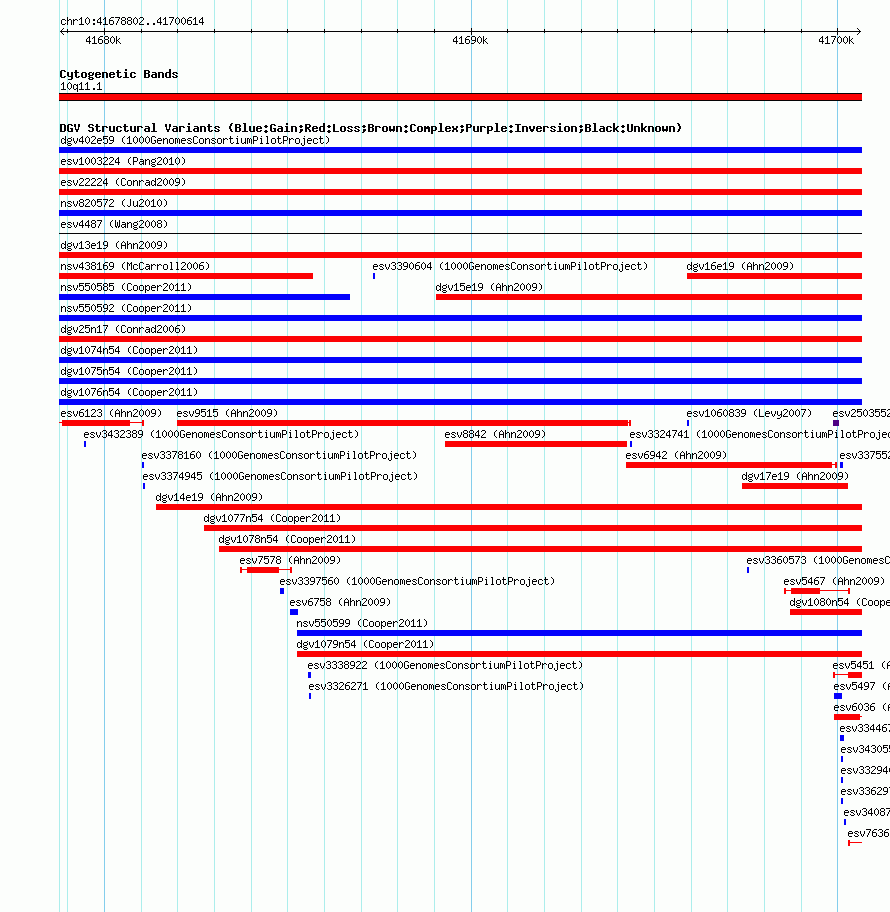
Task: Select the dgv14e19 (Ahn2009) label
Action: 209,497
